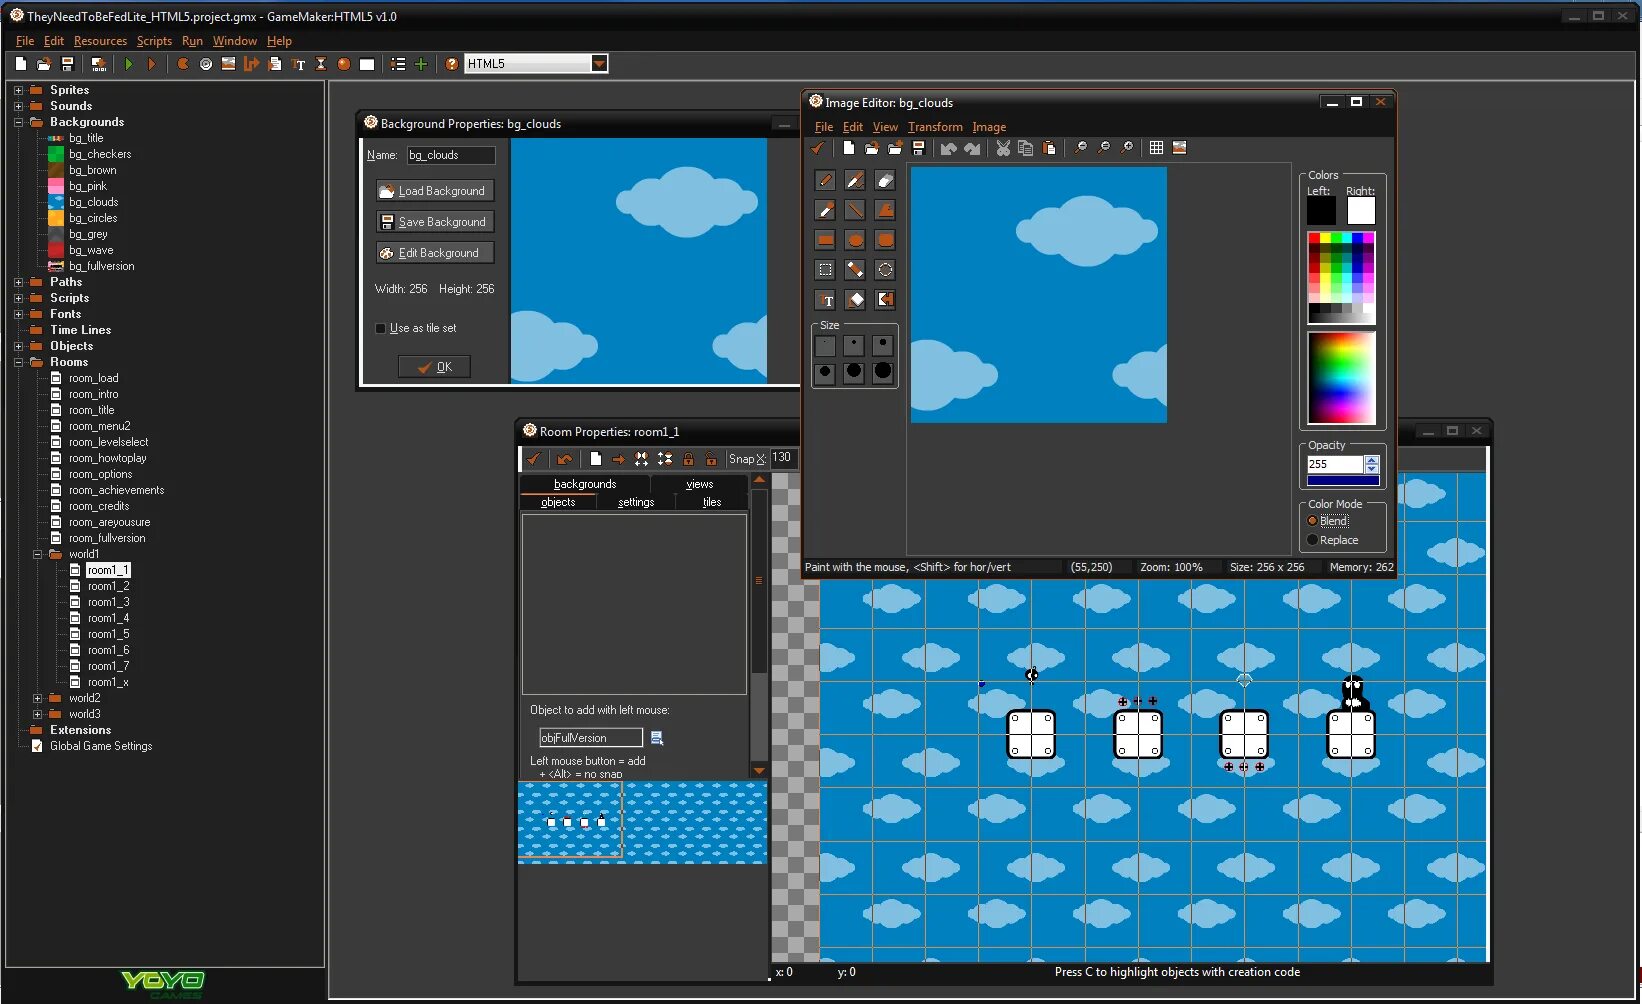This screenshot has width=1642, height=1004.
Task: Open Resources menu in main menu bar
Action: 100,41
